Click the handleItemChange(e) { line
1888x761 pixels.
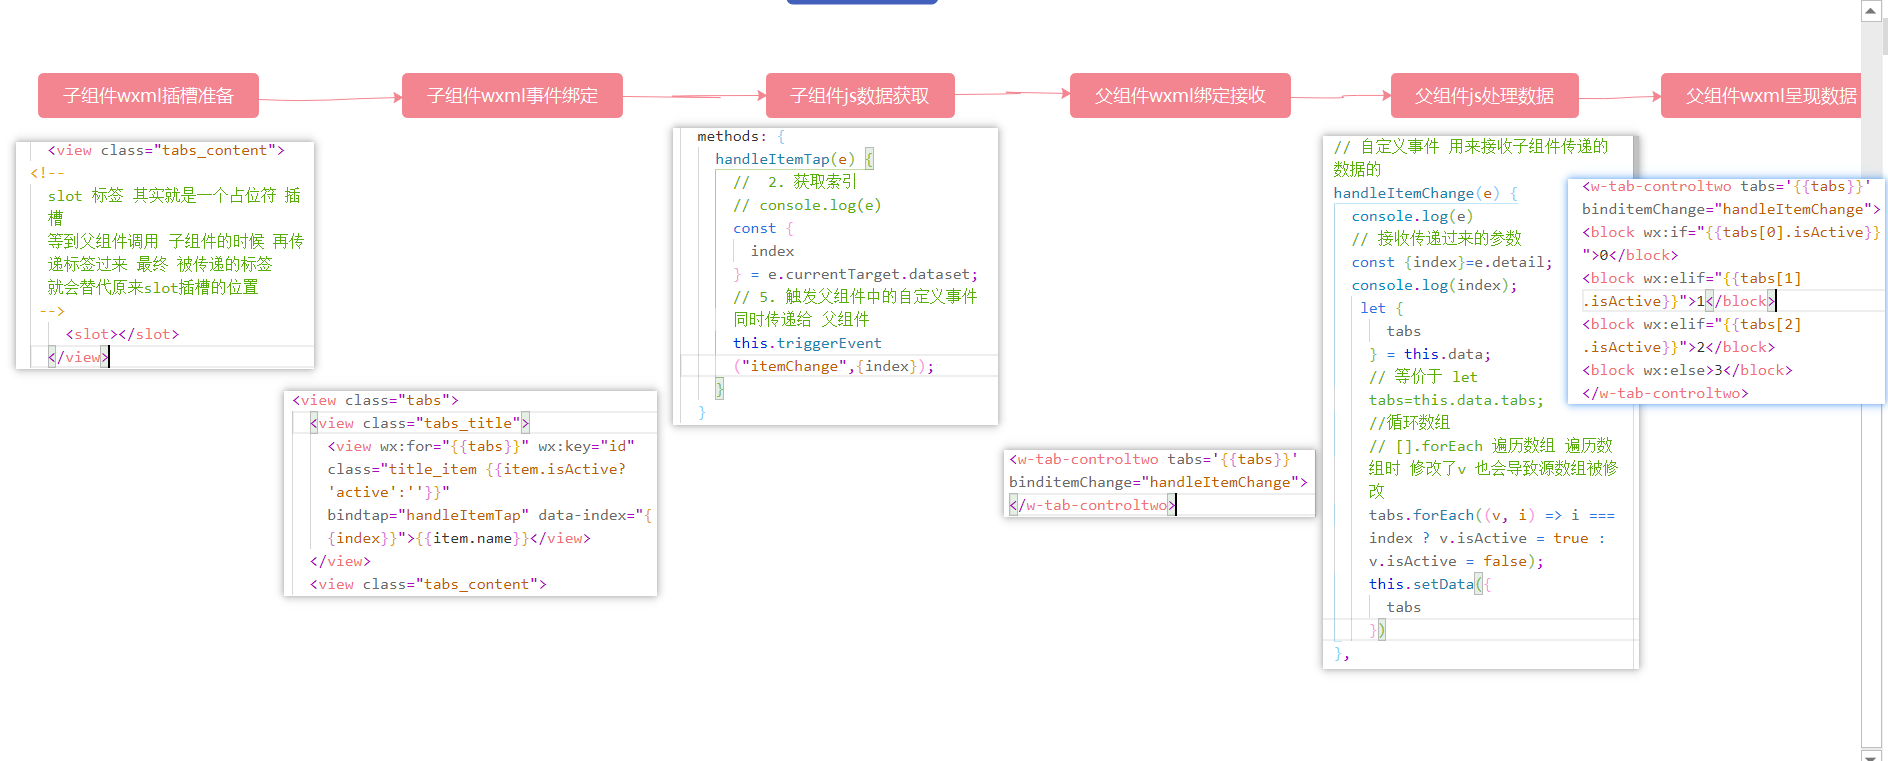1426,193
